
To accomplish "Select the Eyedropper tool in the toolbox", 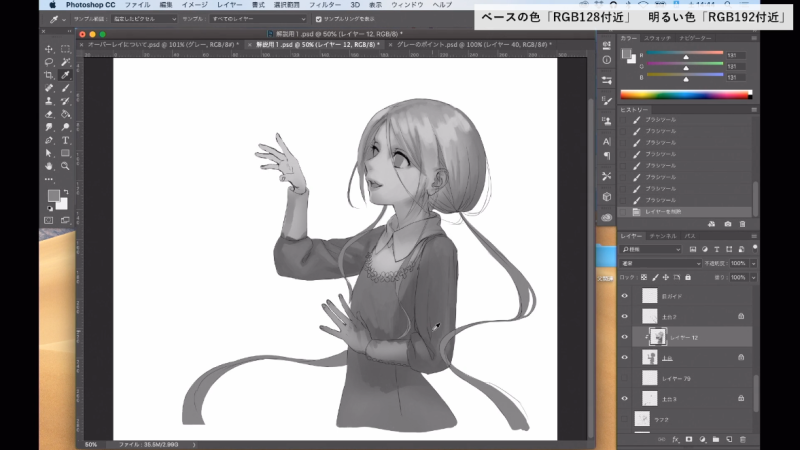I will tap(65, 75).
